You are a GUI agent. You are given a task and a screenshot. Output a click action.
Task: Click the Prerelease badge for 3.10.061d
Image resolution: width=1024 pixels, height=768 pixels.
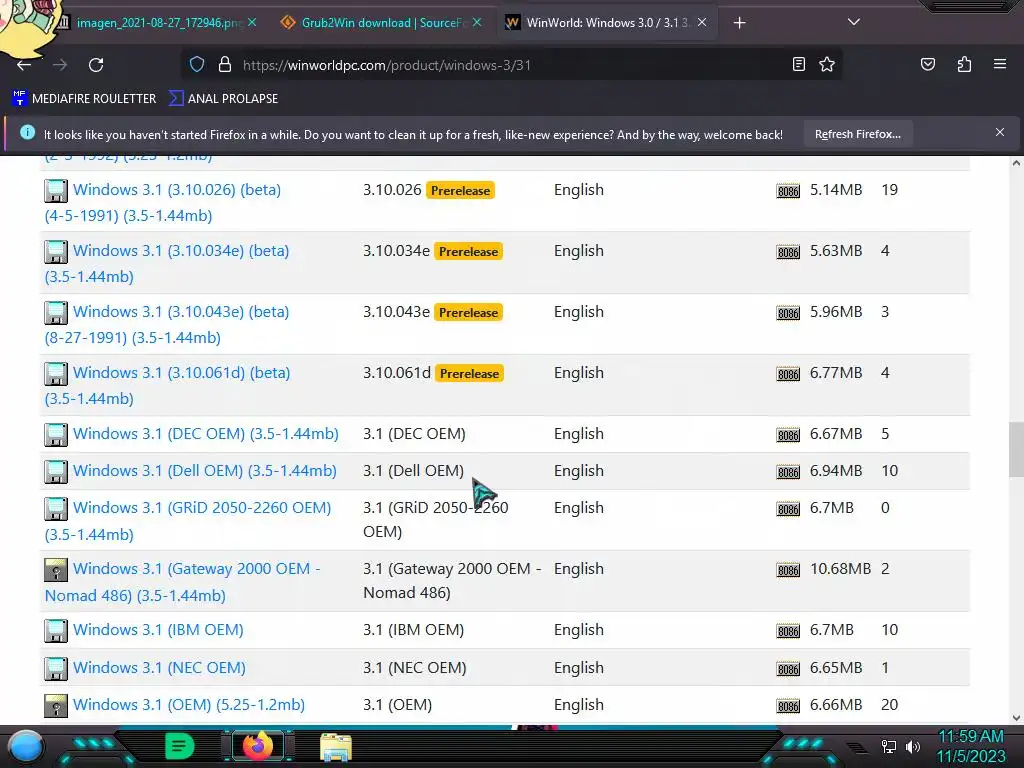[x=470, y=374]
